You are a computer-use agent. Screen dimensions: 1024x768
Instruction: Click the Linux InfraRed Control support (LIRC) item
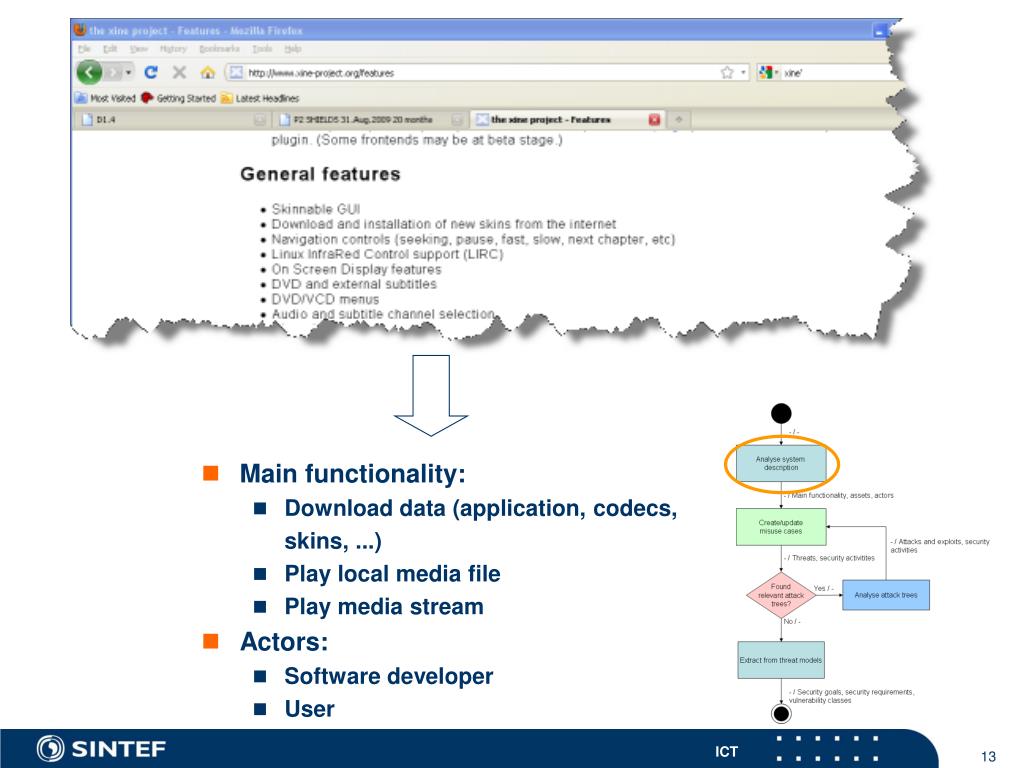(x=387, y=254)
